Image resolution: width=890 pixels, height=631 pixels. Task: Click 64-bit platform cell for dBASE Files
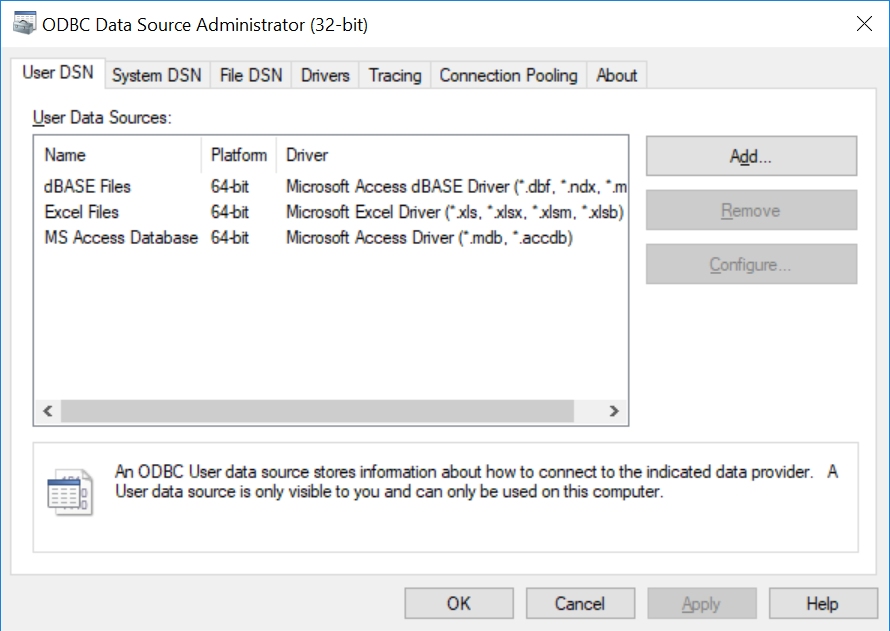pos(230,187)
